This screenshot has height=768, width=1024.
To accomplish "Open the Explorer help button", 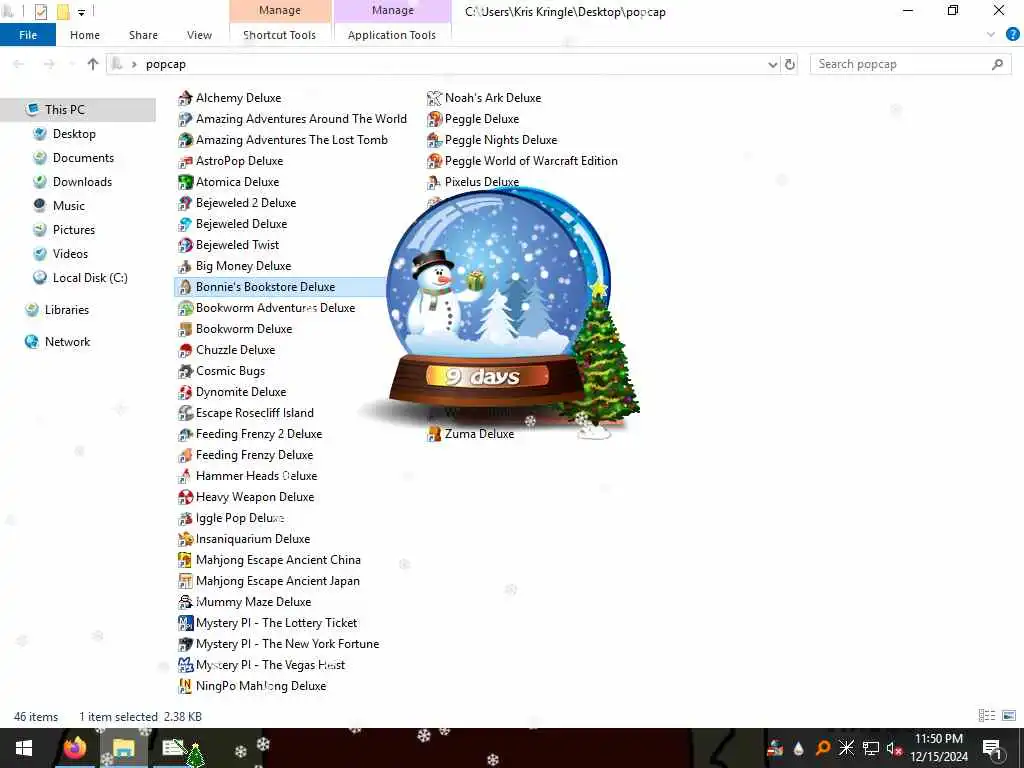I will tap(1012, 35).
